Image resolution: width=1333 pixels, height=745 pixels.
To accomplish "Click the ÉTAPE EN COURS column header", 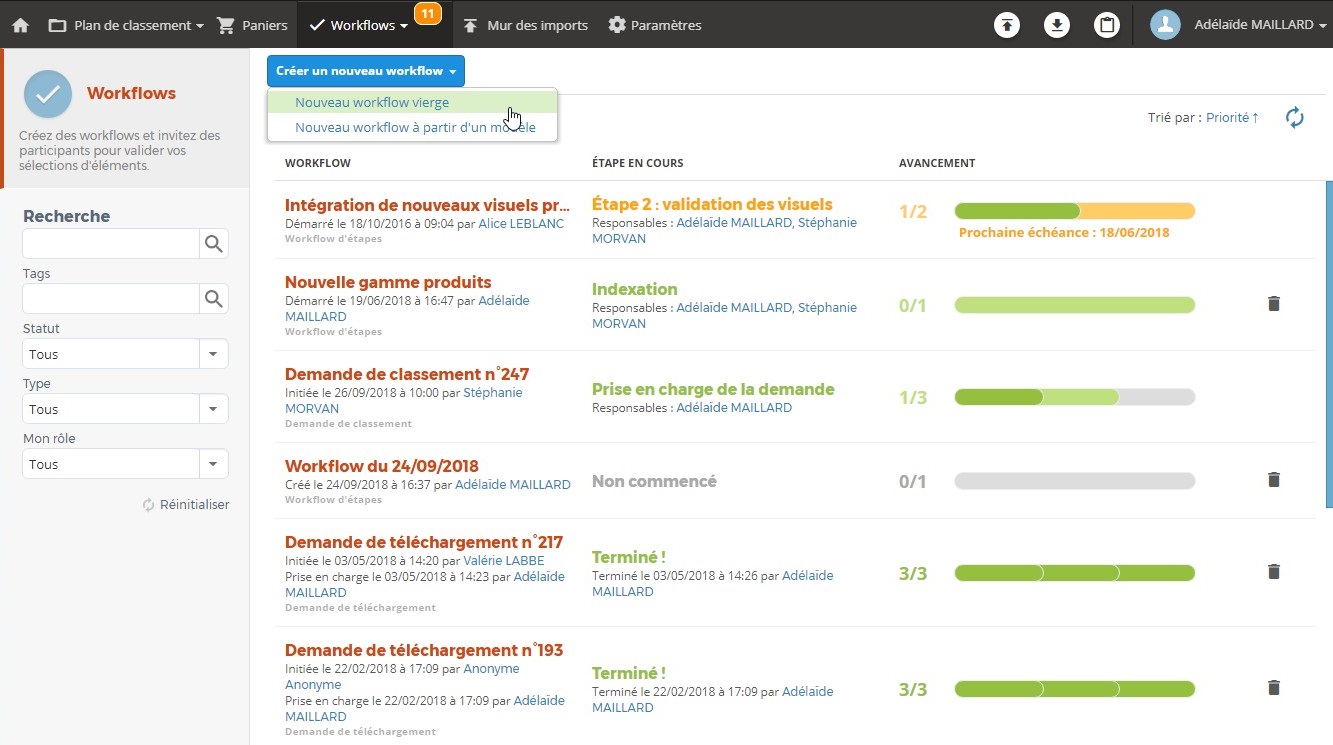I will [638, 163].
